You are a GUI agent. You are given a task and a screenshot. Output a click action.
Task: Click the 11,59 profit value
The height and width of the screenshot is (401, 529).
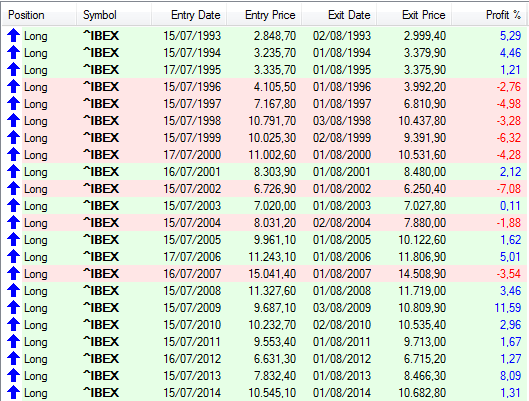pyautogui.click(x=507, y=308)
